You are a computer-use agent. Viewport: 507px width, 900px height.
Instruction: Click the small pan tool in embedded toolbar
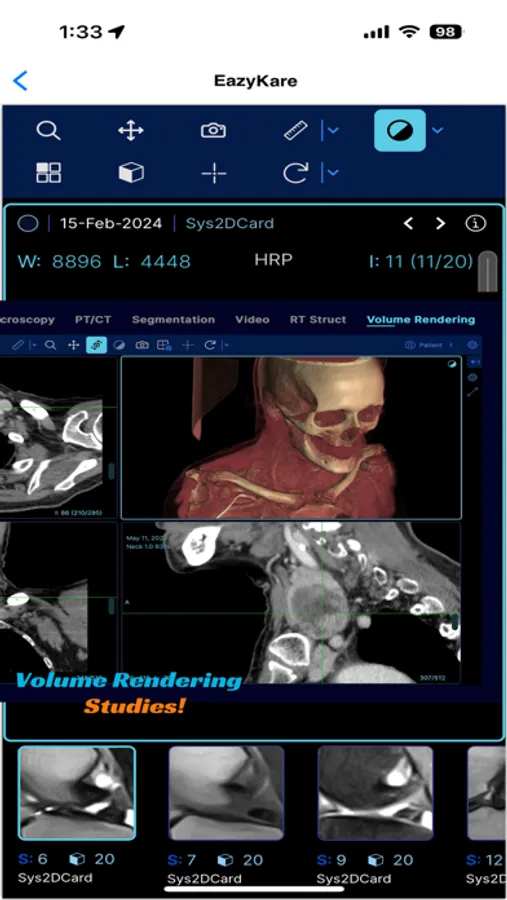coord(73,345)
